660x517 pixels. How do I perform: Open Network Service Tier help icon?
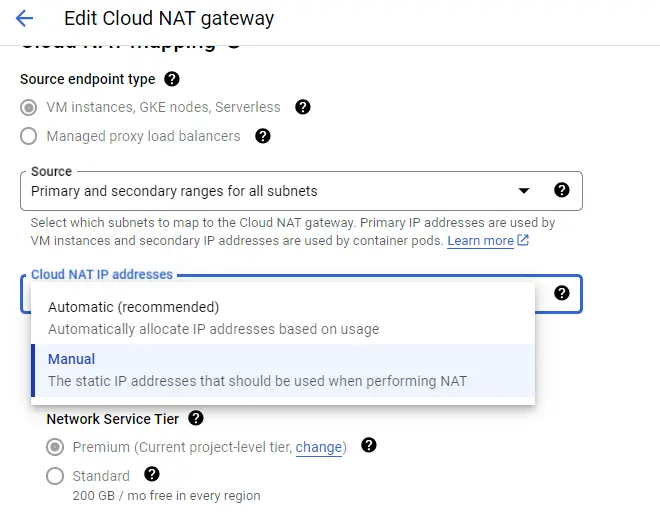click(x=196, y=419)
